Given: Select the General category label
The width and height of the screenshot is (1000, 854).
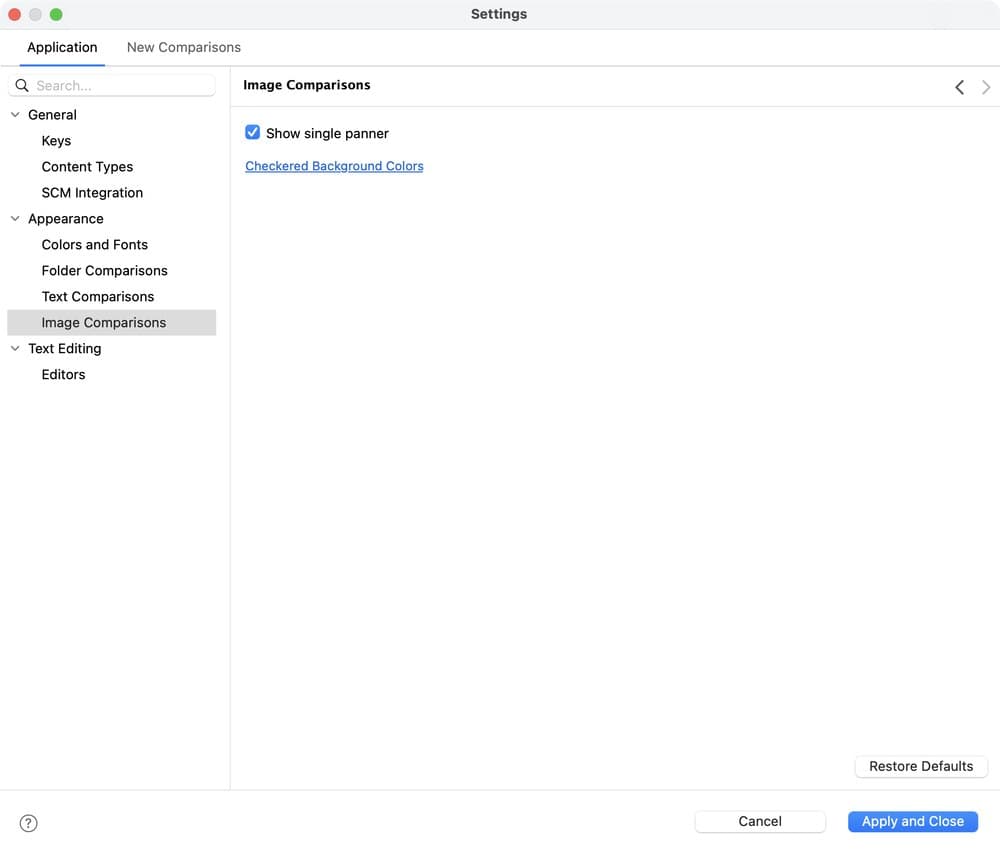Looking at the screenshot, I should (52, 115).
